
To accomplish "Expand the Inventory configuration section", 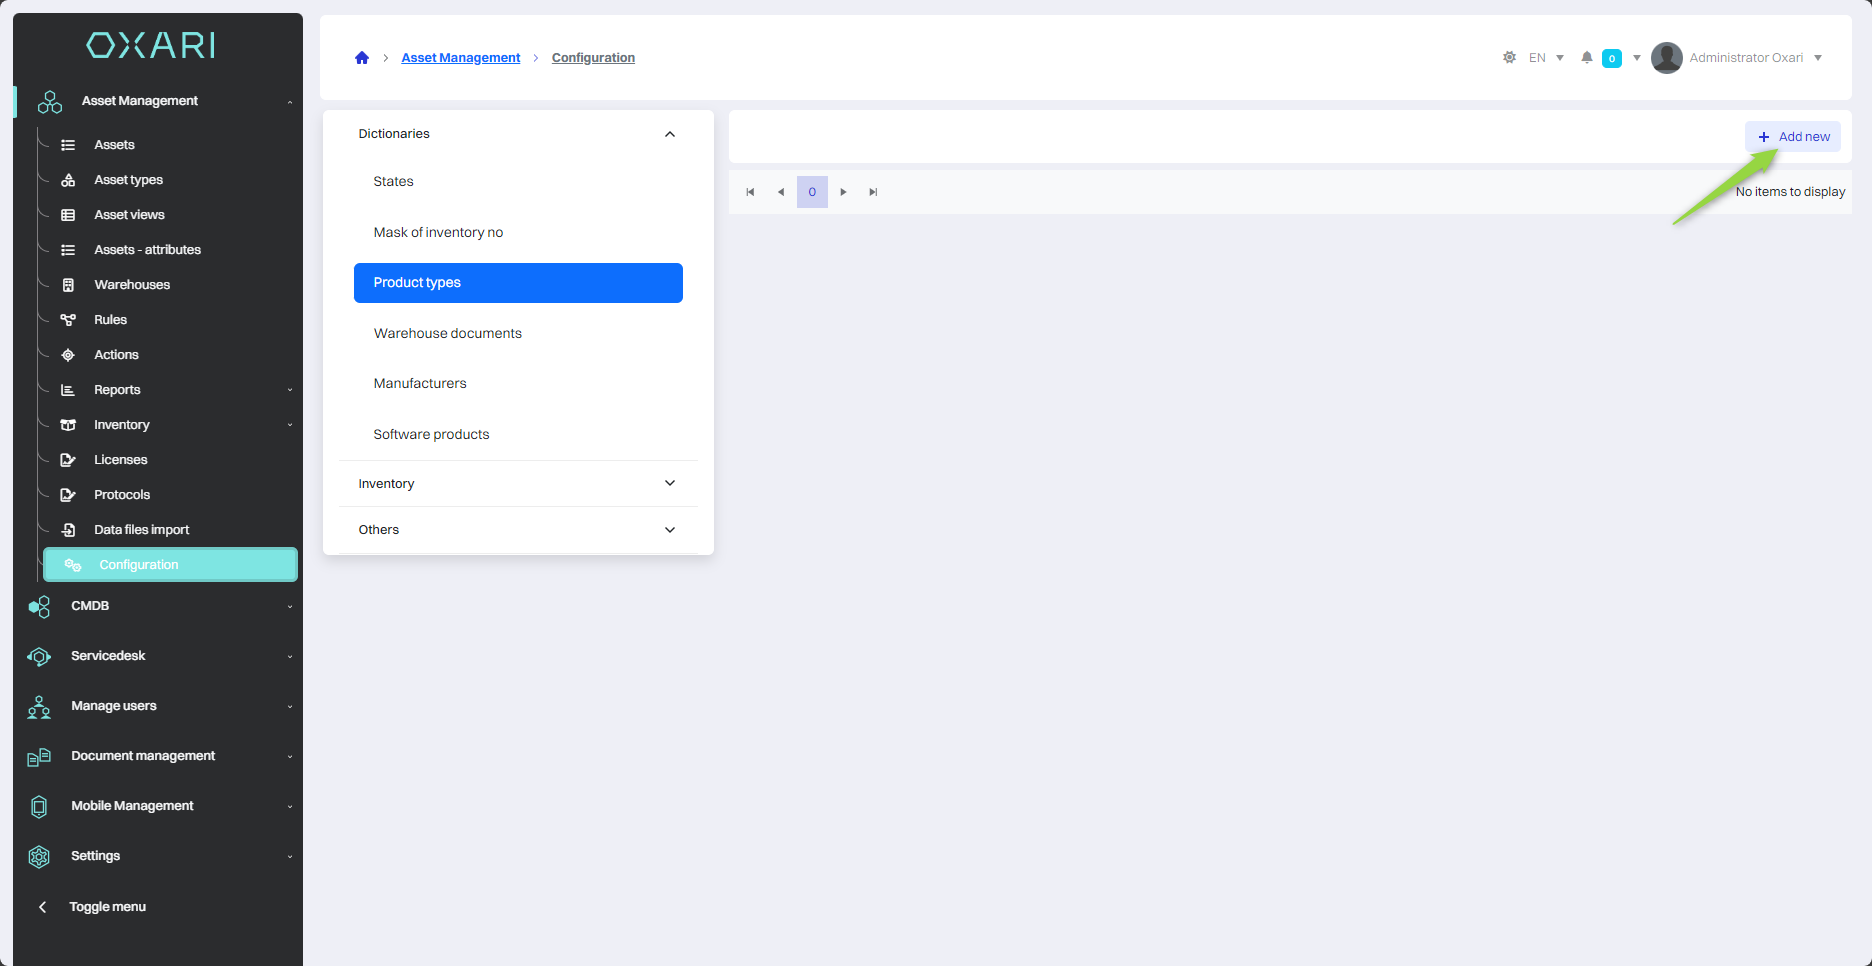I will (x=669, y=484).
